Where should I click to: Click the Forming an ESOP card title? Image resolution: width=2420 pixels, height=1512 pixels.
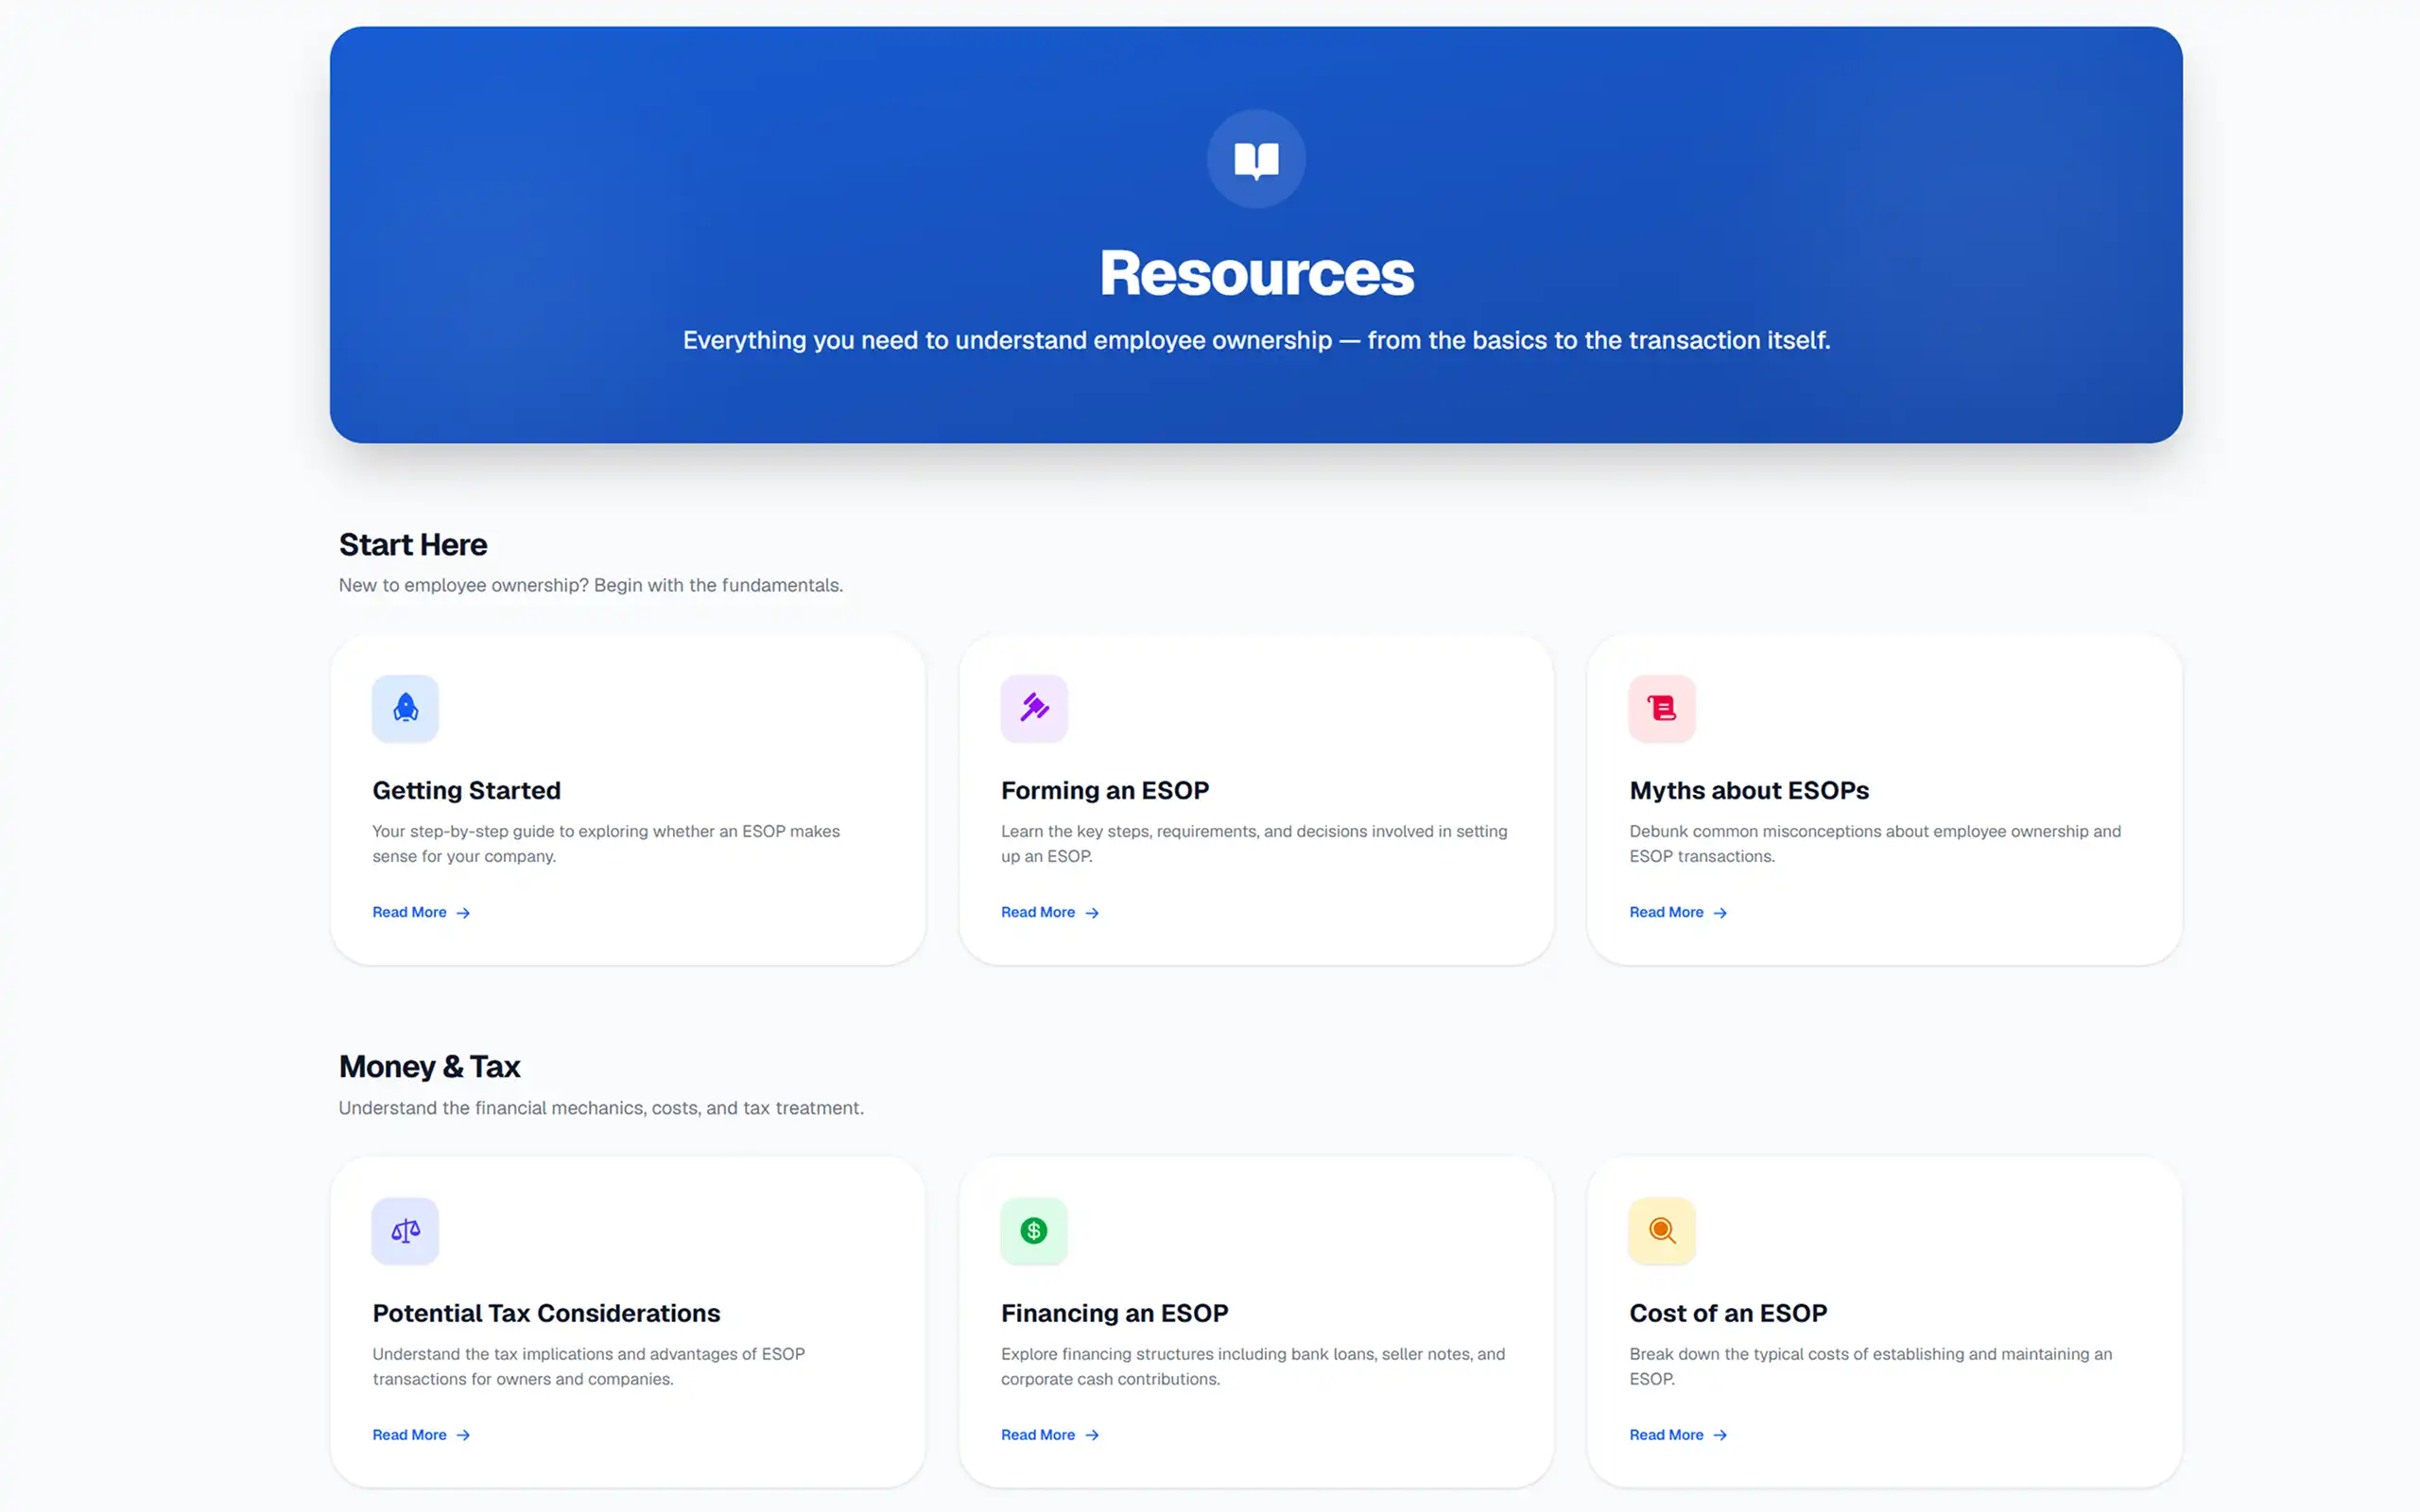(x=1105, y=791)
